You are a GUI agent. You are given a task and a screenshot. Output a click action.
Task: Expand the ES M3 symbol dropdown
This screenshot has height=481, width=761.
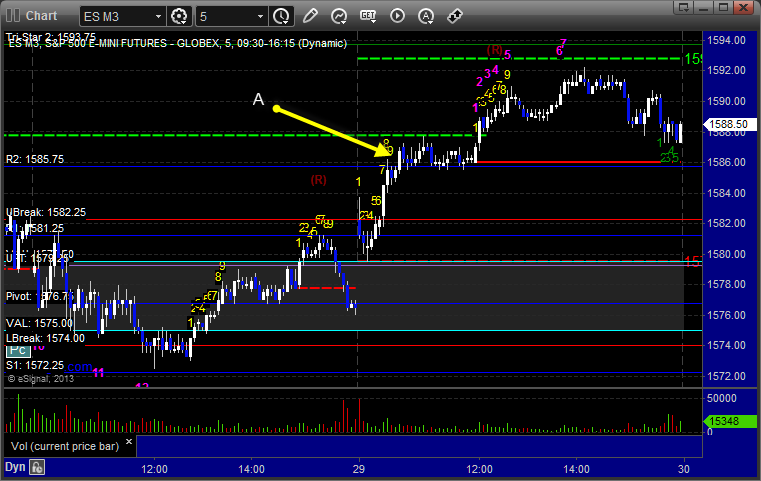[x=158, y=17]
